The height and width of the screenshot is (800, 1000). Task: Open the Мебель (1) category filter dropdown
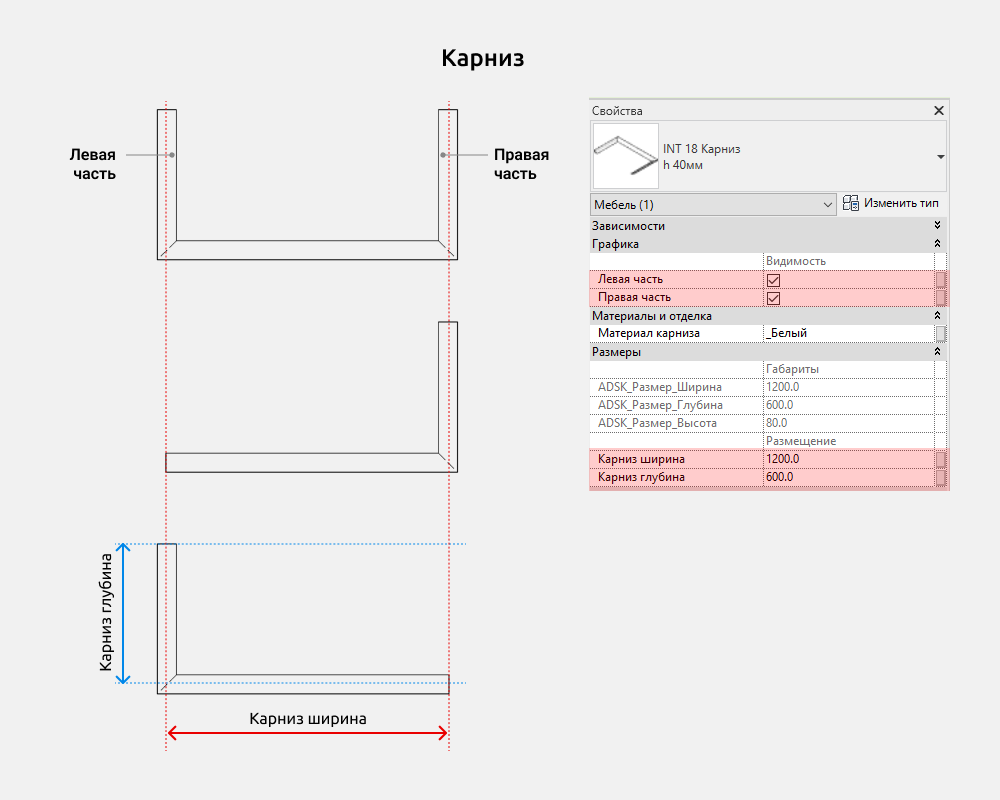pos(713,205)
